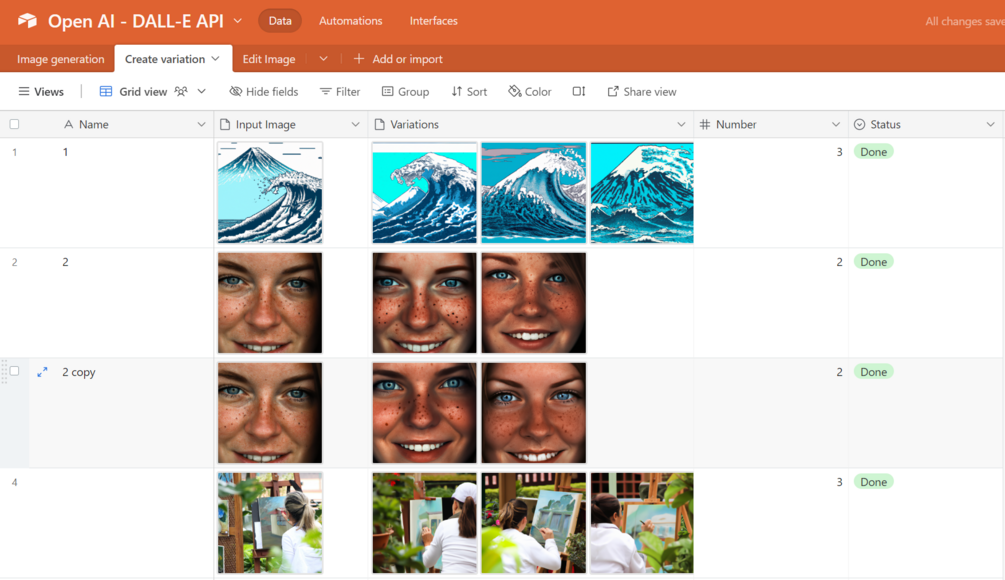Open first wave variation thumbnail in row 1

[424, 192]
